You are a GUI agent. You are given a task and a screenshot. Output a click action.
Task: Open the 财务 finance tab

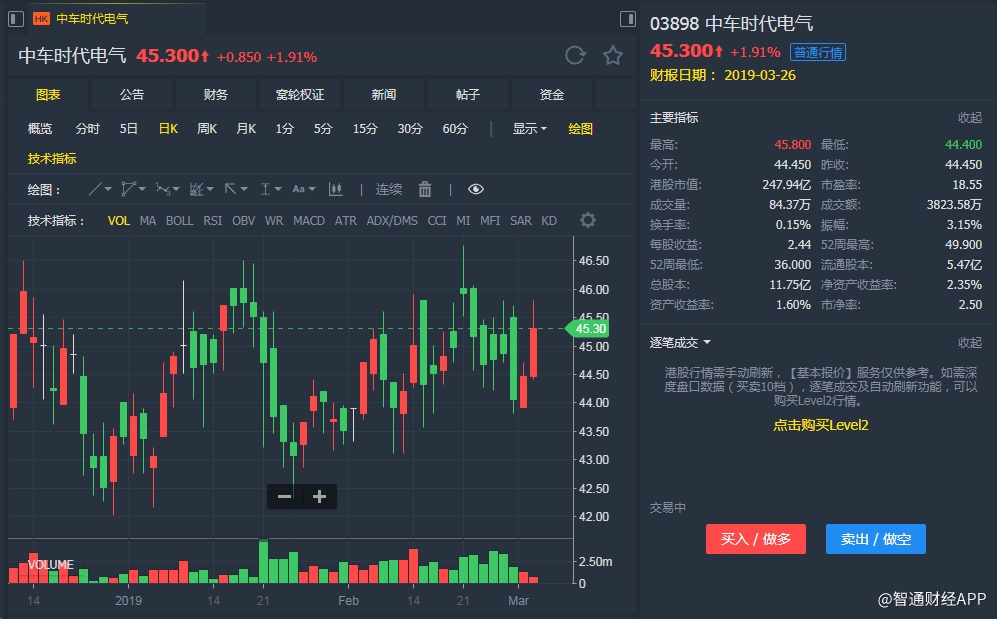pos(216,95)
